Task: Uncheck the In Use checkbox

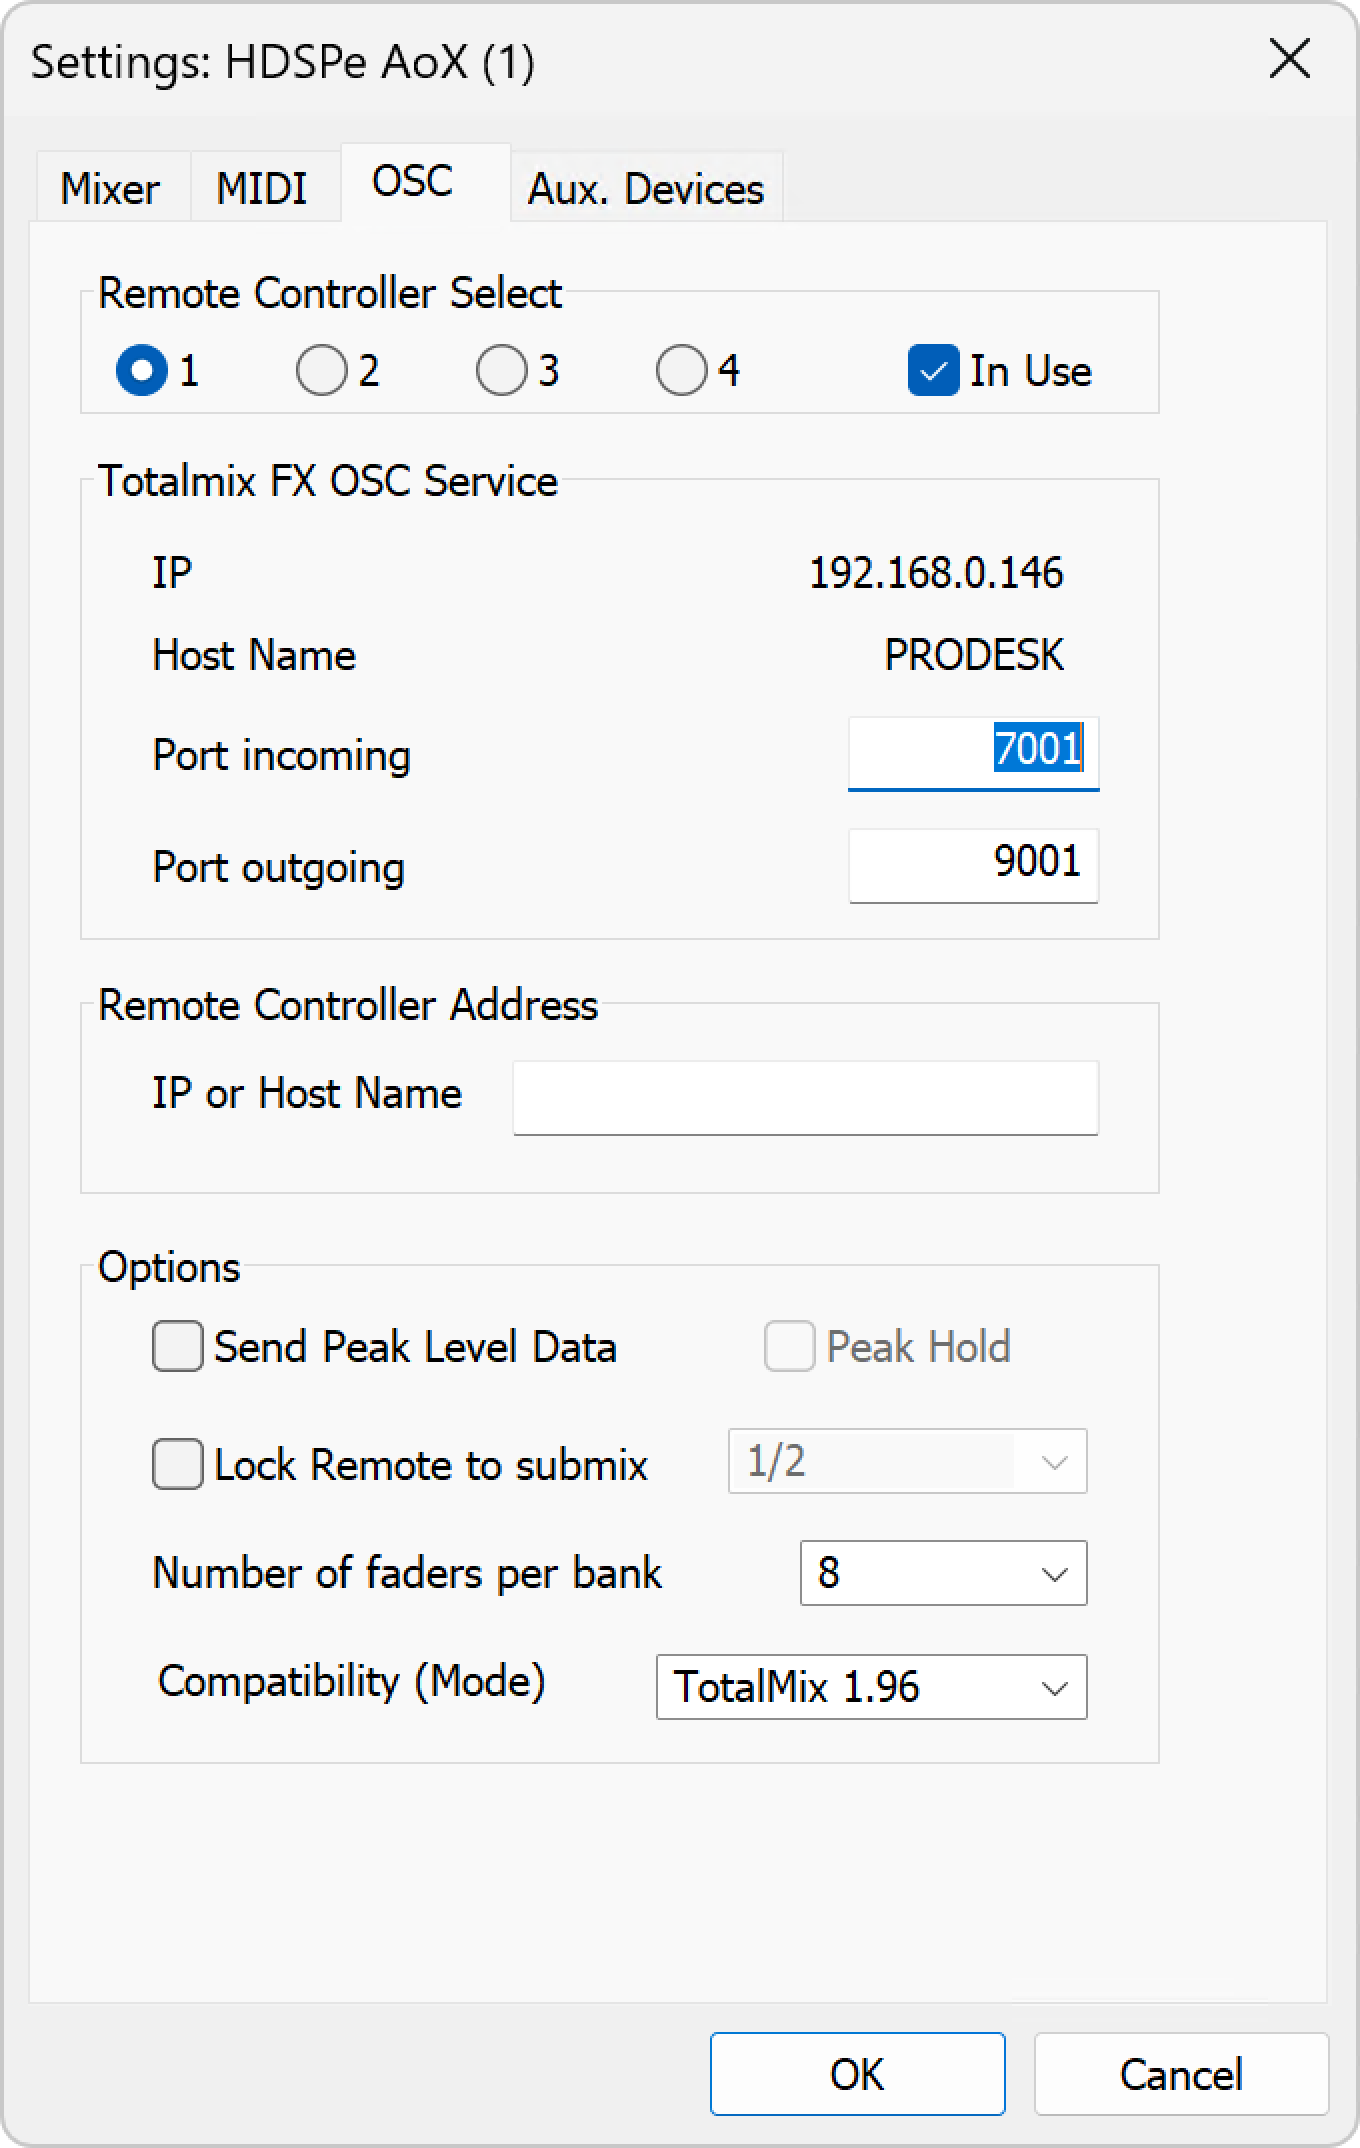Action: tap(933, 371)
